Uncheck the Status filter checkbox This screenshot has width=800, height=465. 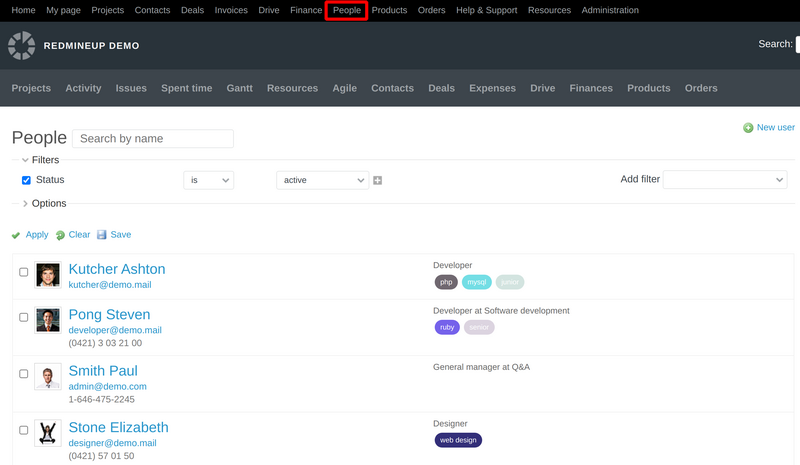tap(27, 180)
